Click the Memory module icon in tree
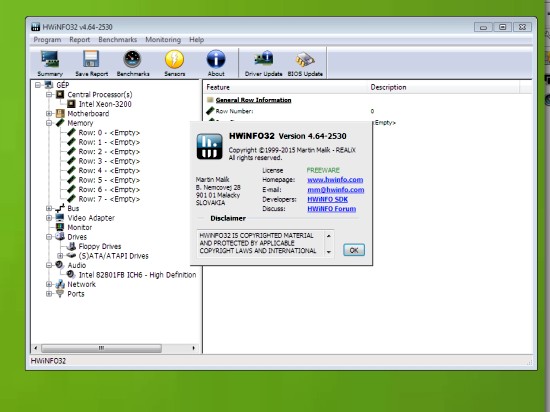 (60, 123)
